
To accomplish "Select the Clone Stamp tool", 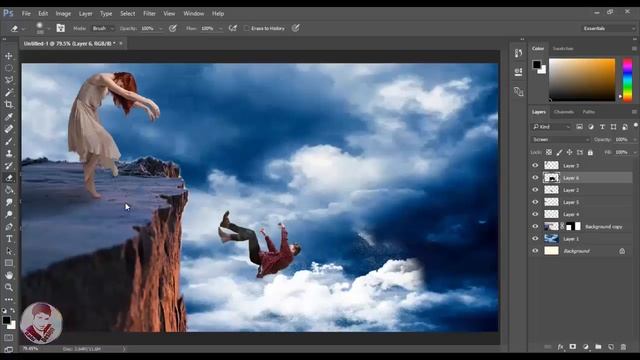I will 9,153.
